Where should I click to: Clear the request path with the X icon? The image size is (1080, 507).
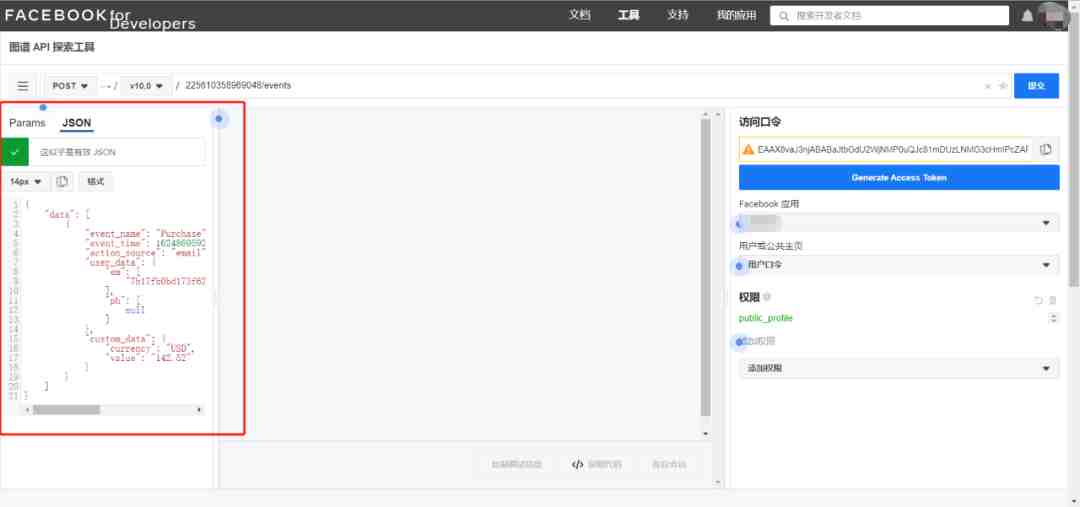tap(988, 86)
